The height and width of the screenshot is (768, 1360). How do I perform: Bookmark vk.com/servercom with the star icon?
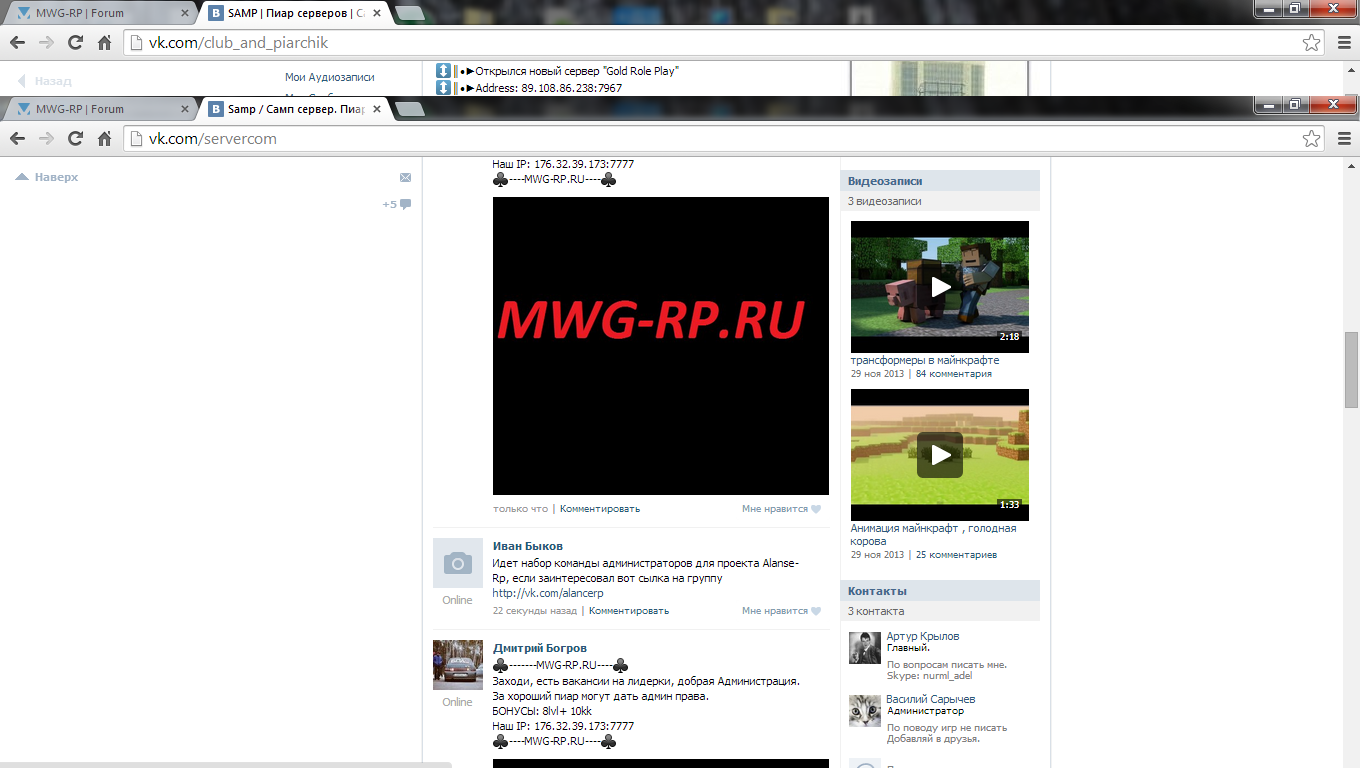[x=1312, y=139]
